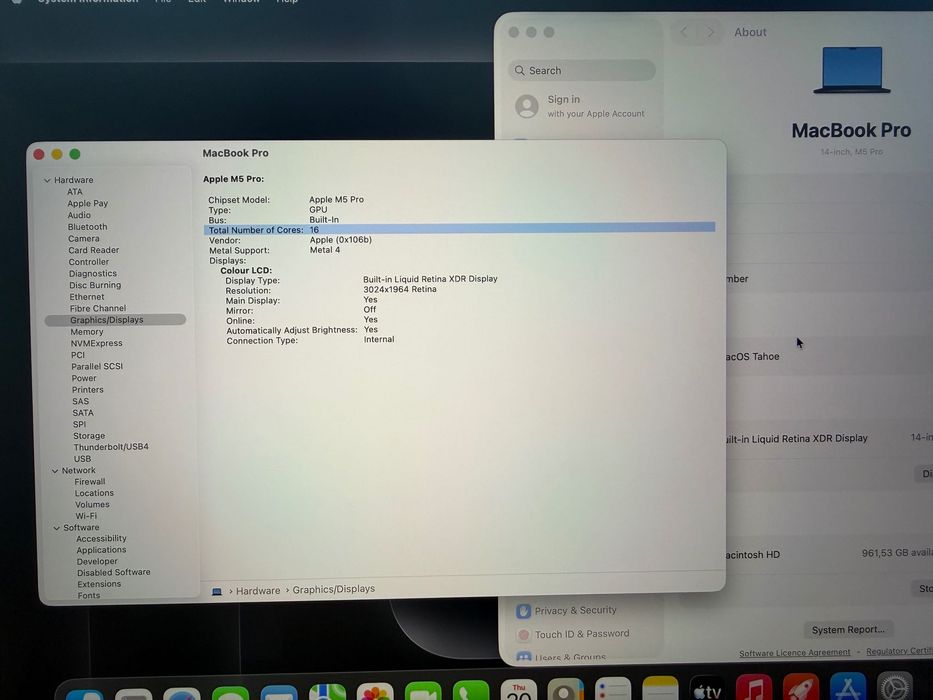This screenshot has height=700, width=933.
Task: Open Parallel SCSI in the sidebar
Action: point(97,366)
